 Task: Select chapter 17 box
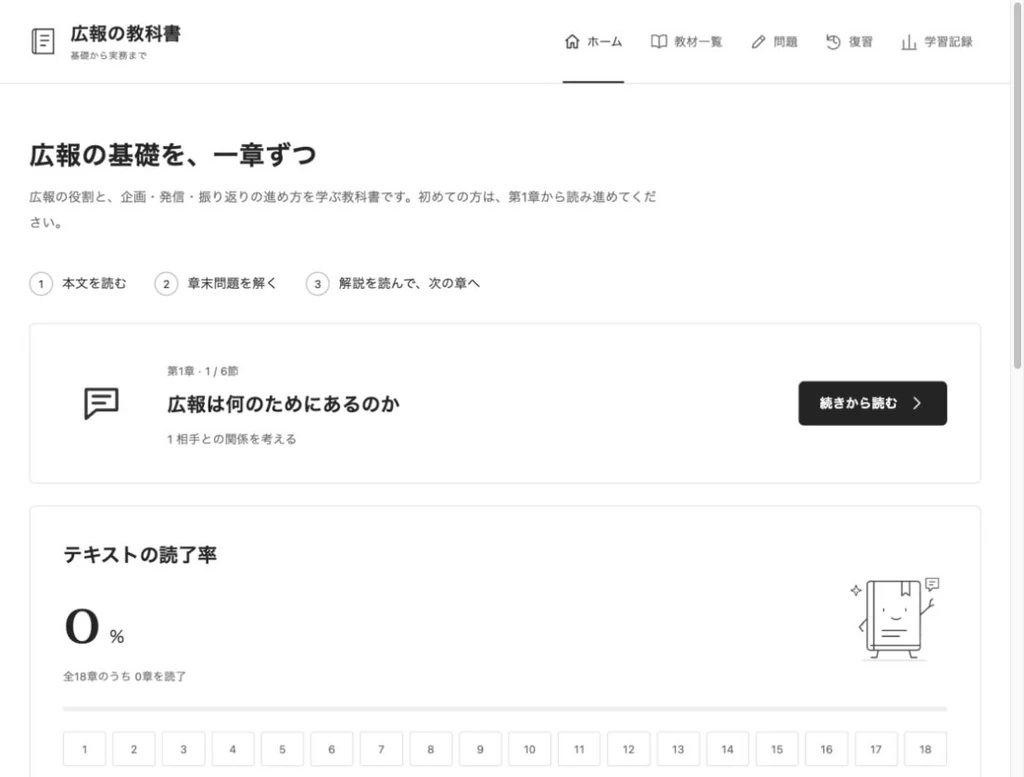tap(876, 749)
